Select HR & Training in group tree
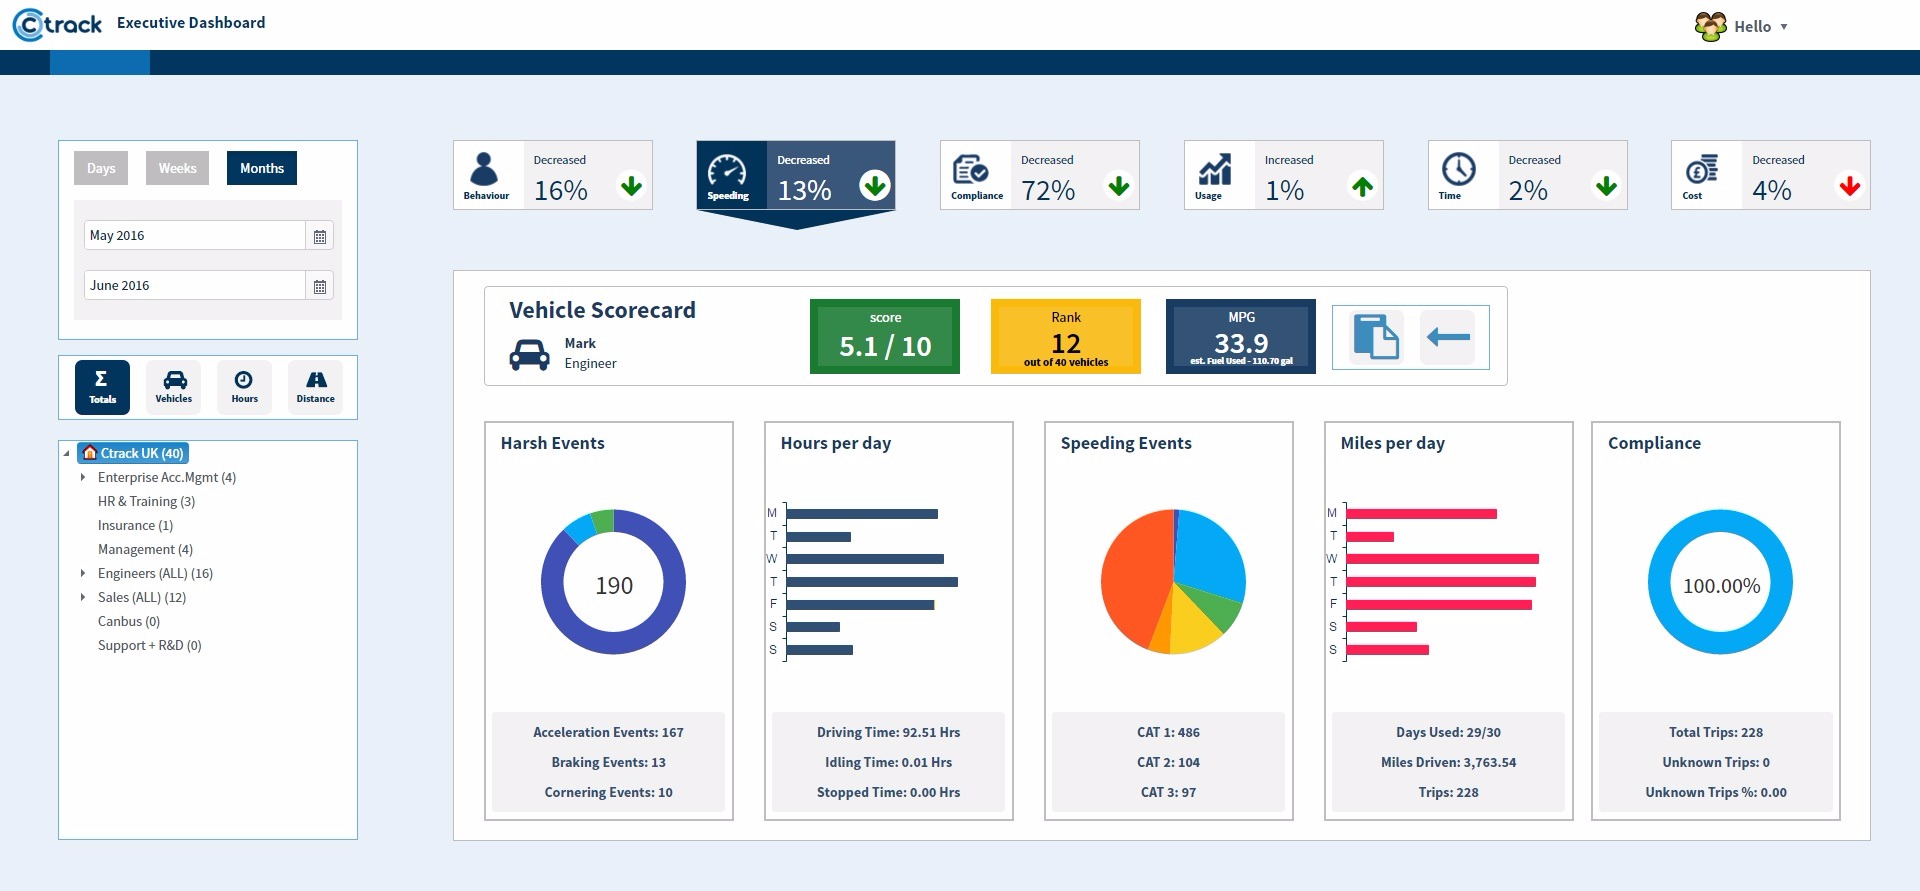Viewport: 1920px width, 891px height. click(146, 502)
